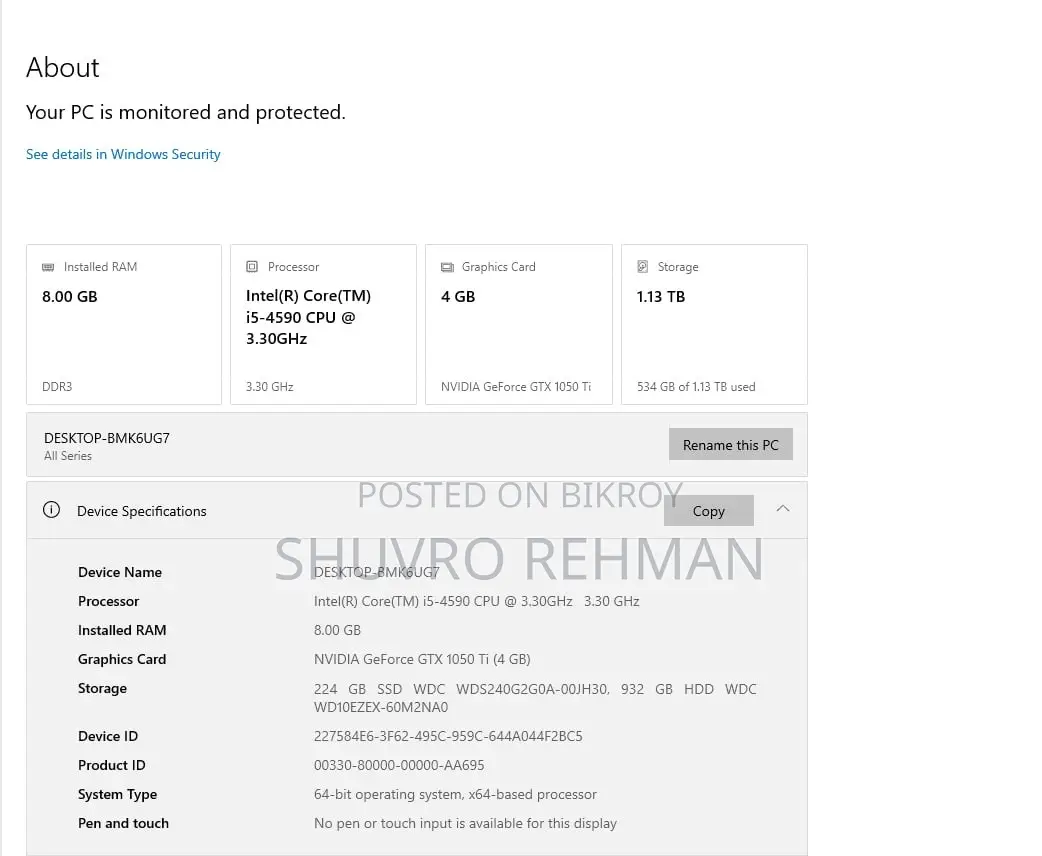Click the System Type value text
The image size is (1042, 856).
pos(455,794)
